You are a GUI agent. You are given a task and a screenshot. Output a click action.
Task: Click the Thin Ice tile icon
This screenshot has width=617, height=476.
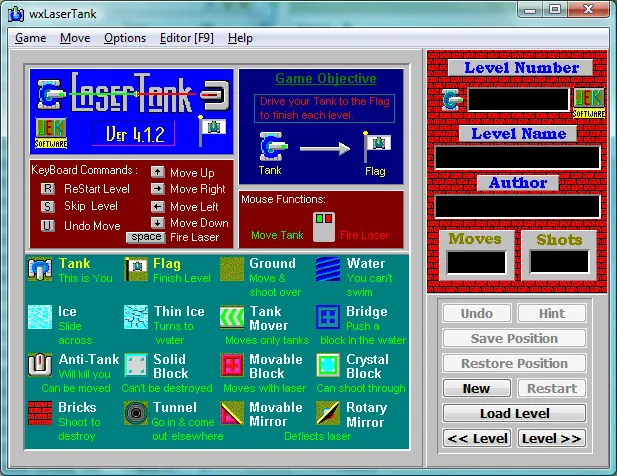tap(136, 317)
